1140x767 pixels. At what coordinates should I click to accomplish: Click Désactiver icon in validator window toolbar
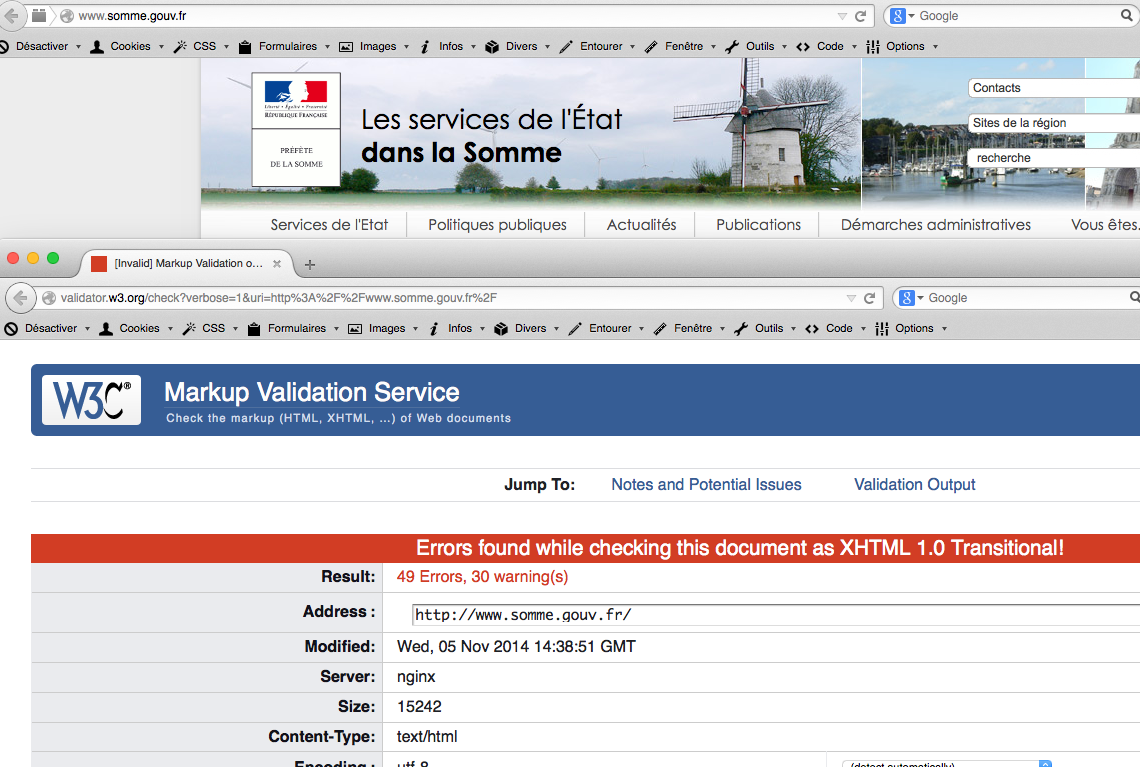(x=11, y=329)
